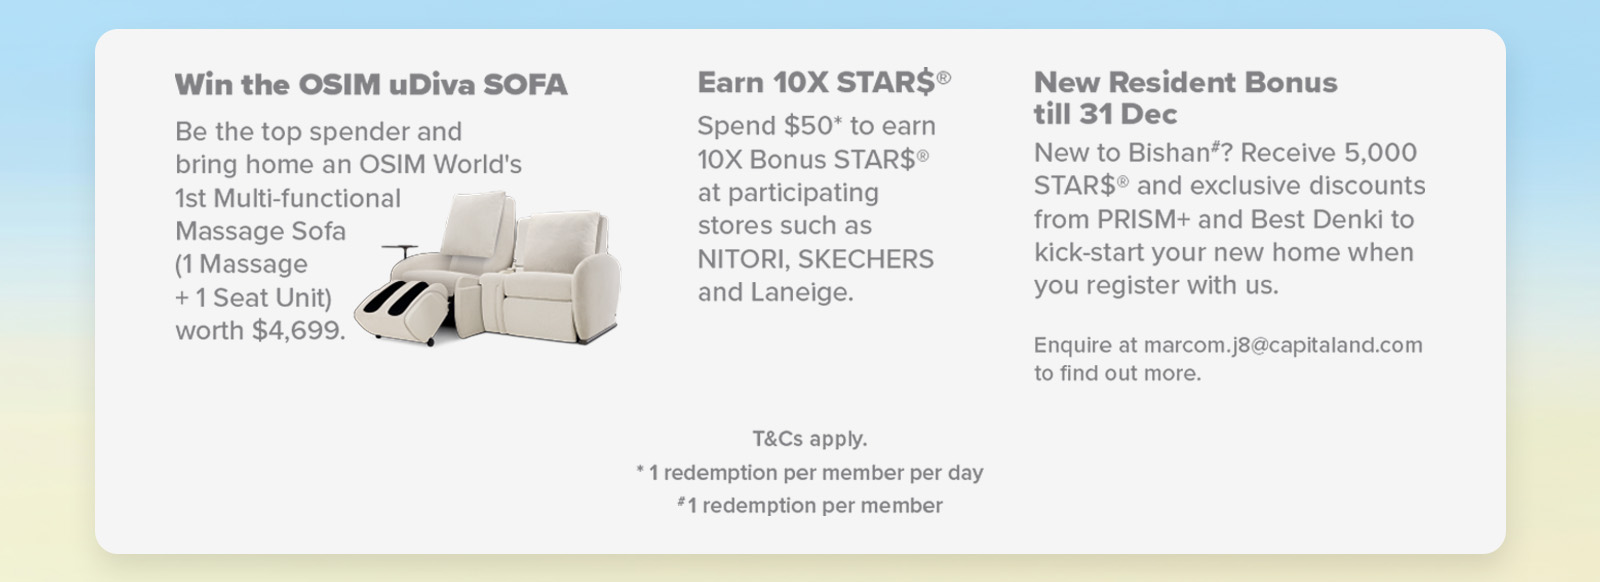Click the "Spend $50* to earn" line
The image size is (1600, 582).
point(816,126)
